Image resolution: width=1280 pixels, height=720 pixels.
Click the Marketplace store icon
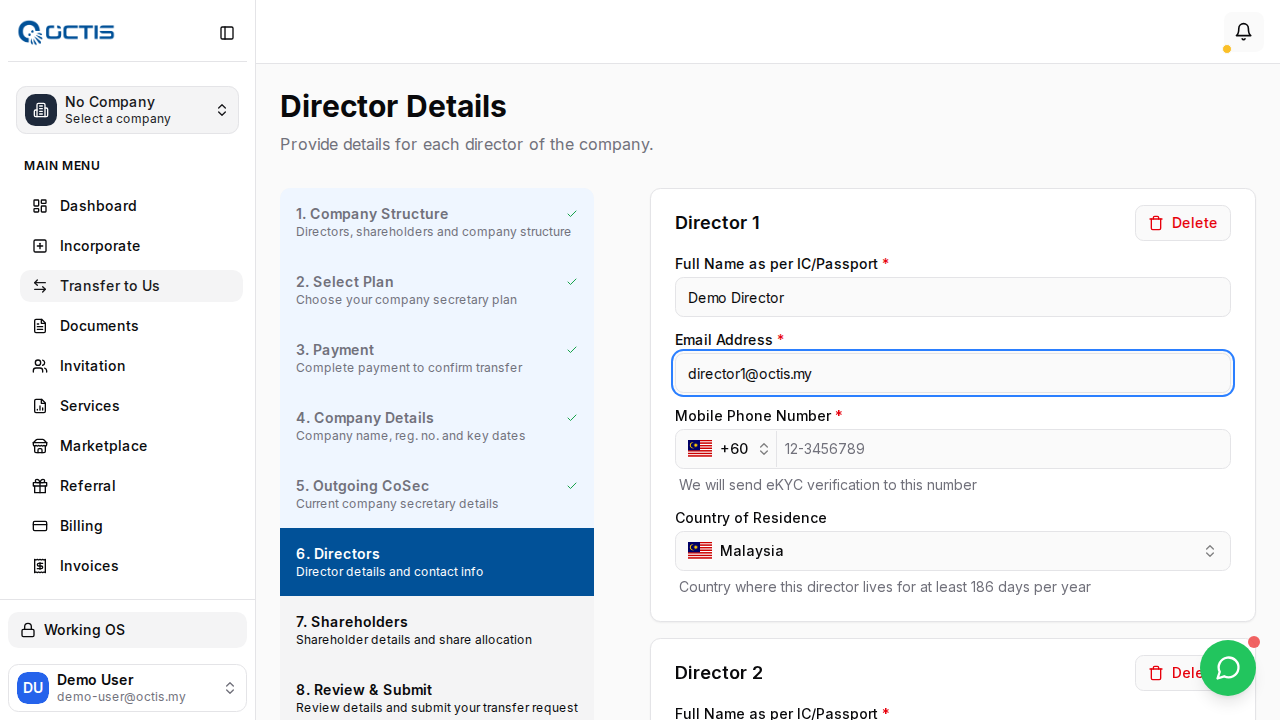point(40,446)
